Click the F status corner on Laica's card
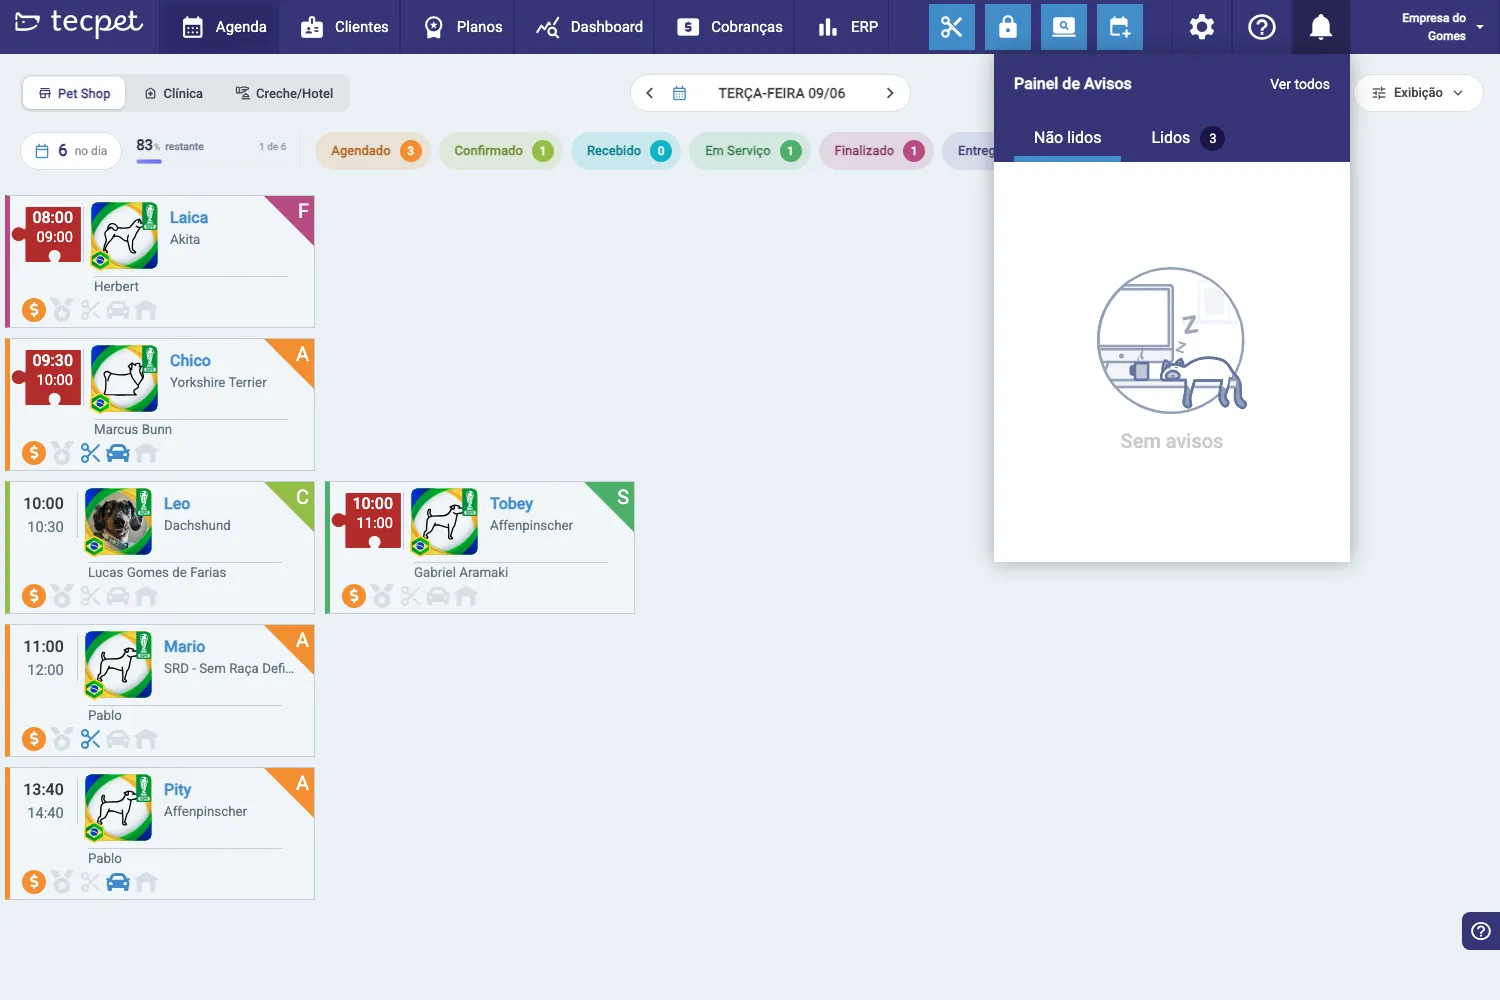The image size is (1500, 1000). tap(299, 211)
